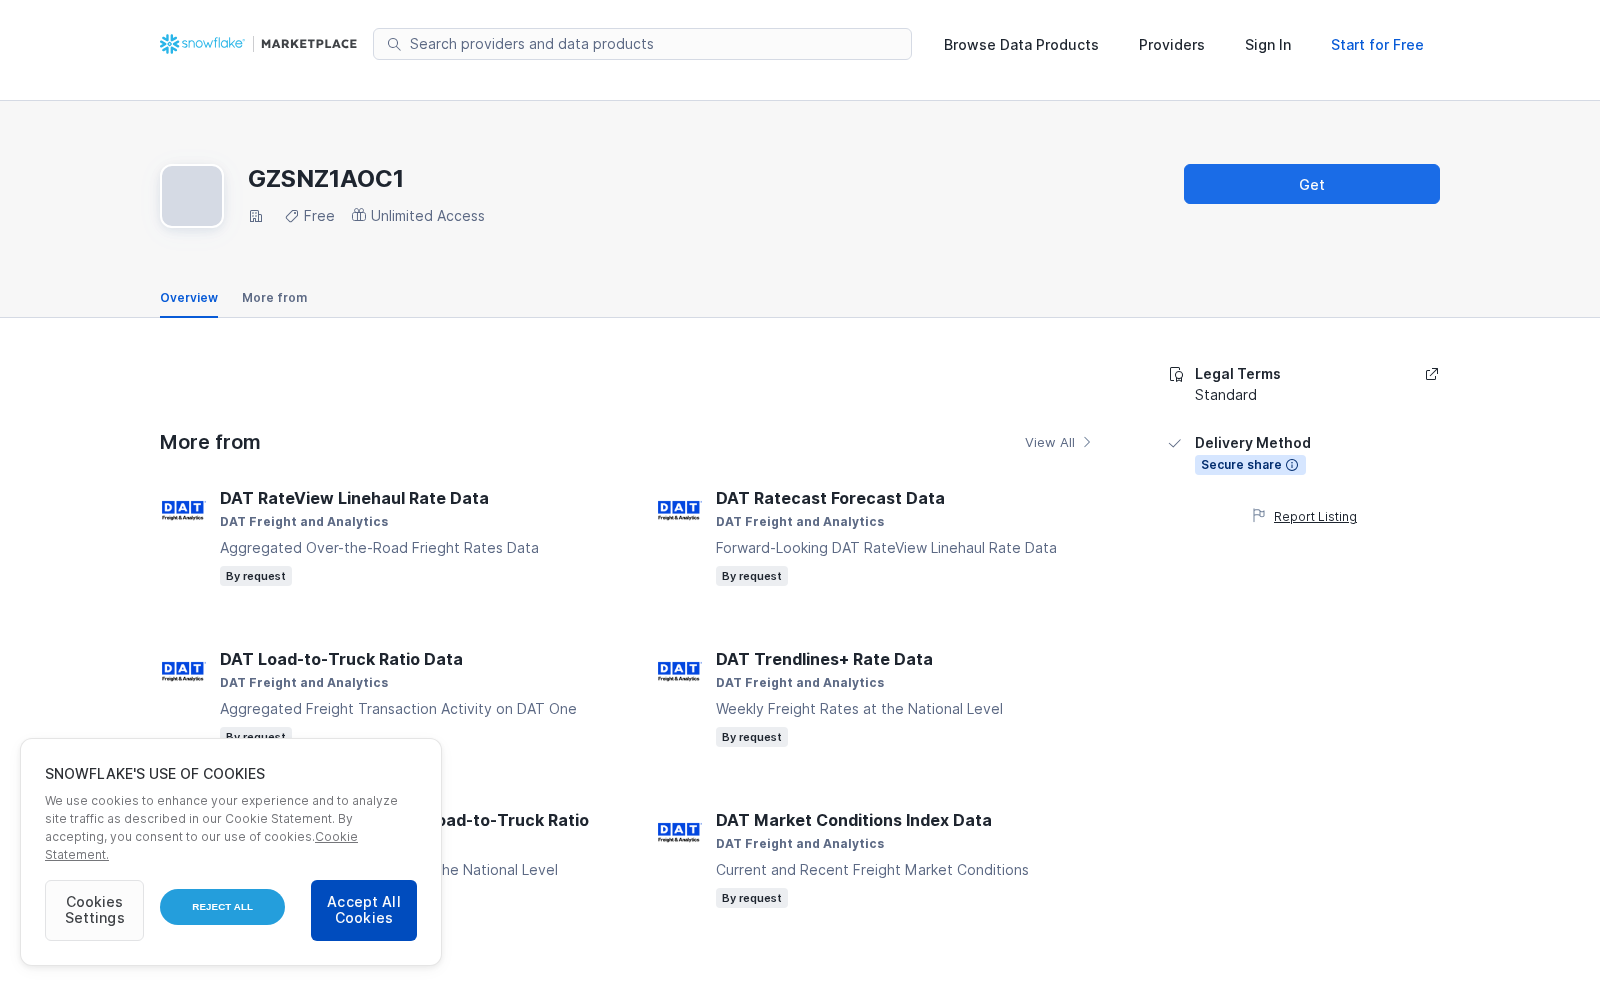Switch to the More from tab
Viewport: 1600px width, 1000px height.
pos(275,298)
